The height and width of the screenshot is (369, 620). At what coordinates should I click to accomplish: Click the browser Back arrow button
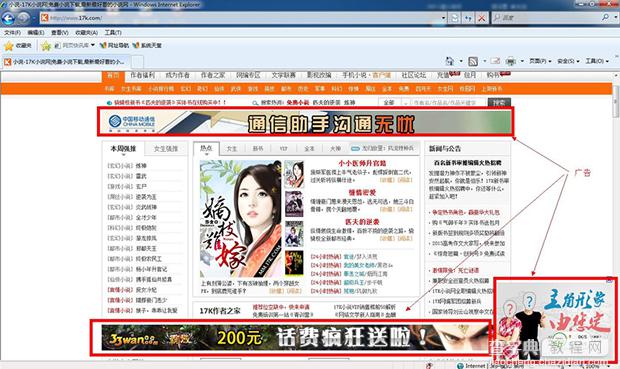click(x=8, y=18)
